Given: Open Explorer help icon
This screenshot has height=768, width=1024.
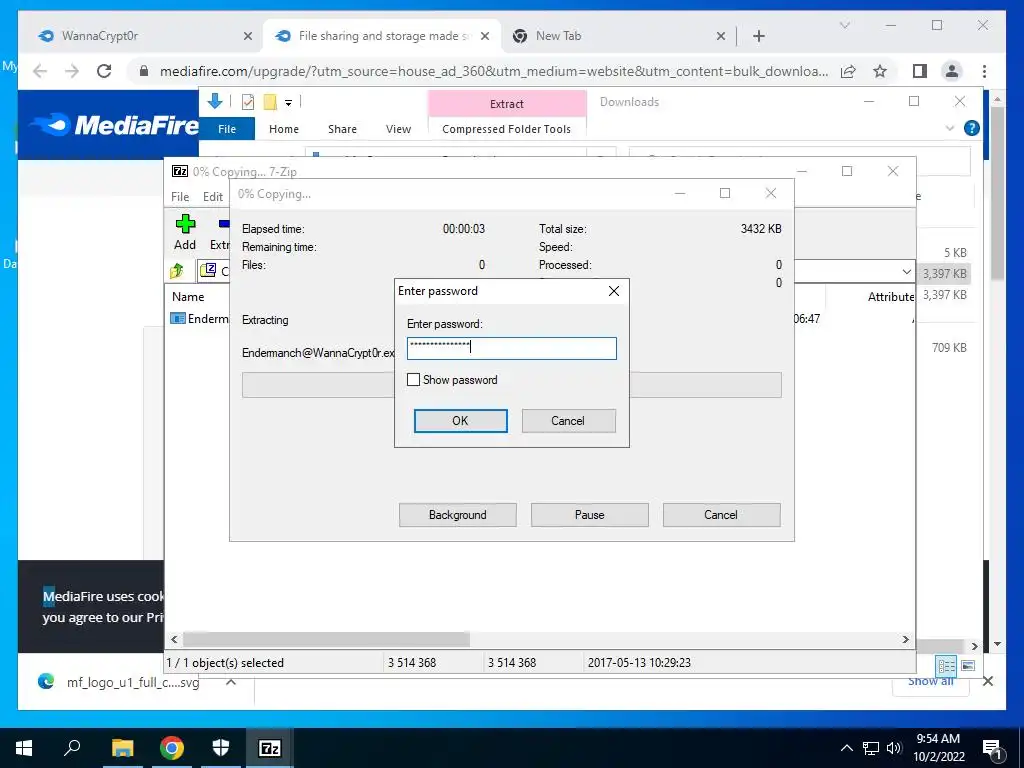Looking at the screenshot, I should pos(972,128).
